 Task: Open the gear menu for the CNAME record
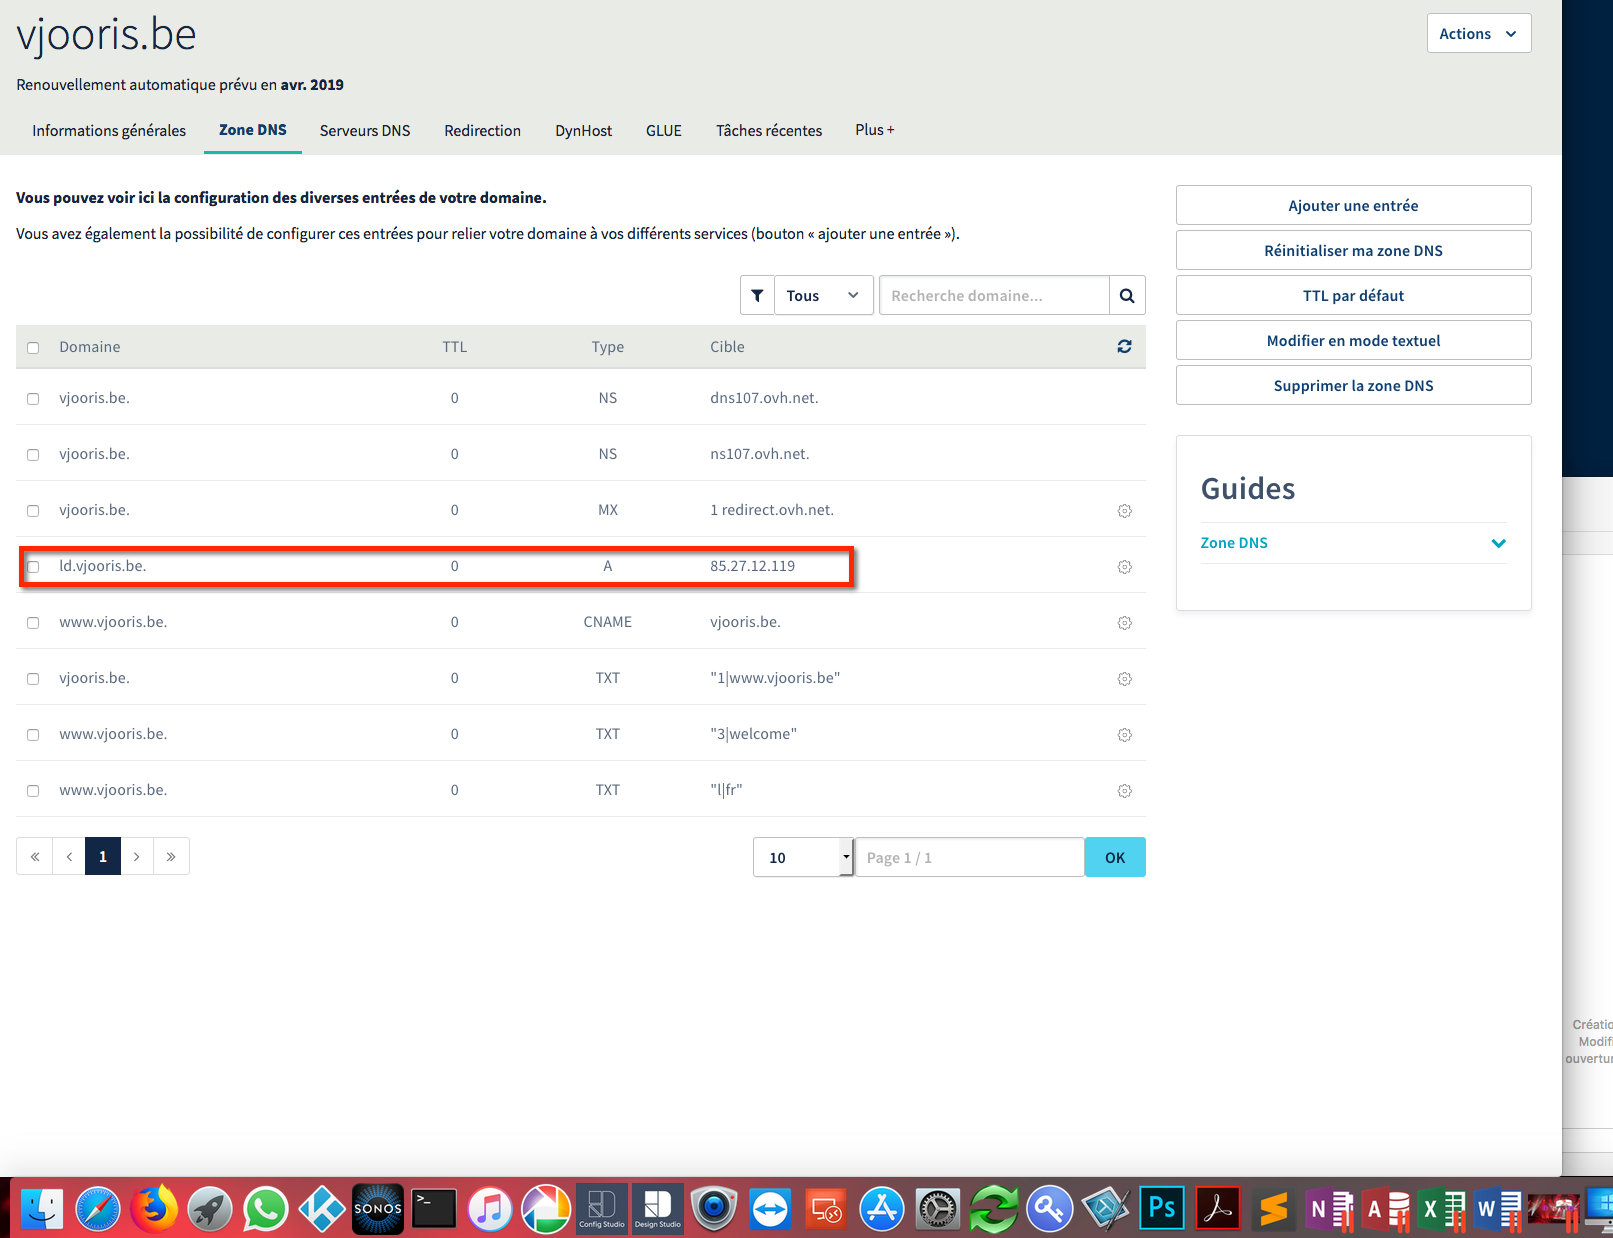[1124, 623]
